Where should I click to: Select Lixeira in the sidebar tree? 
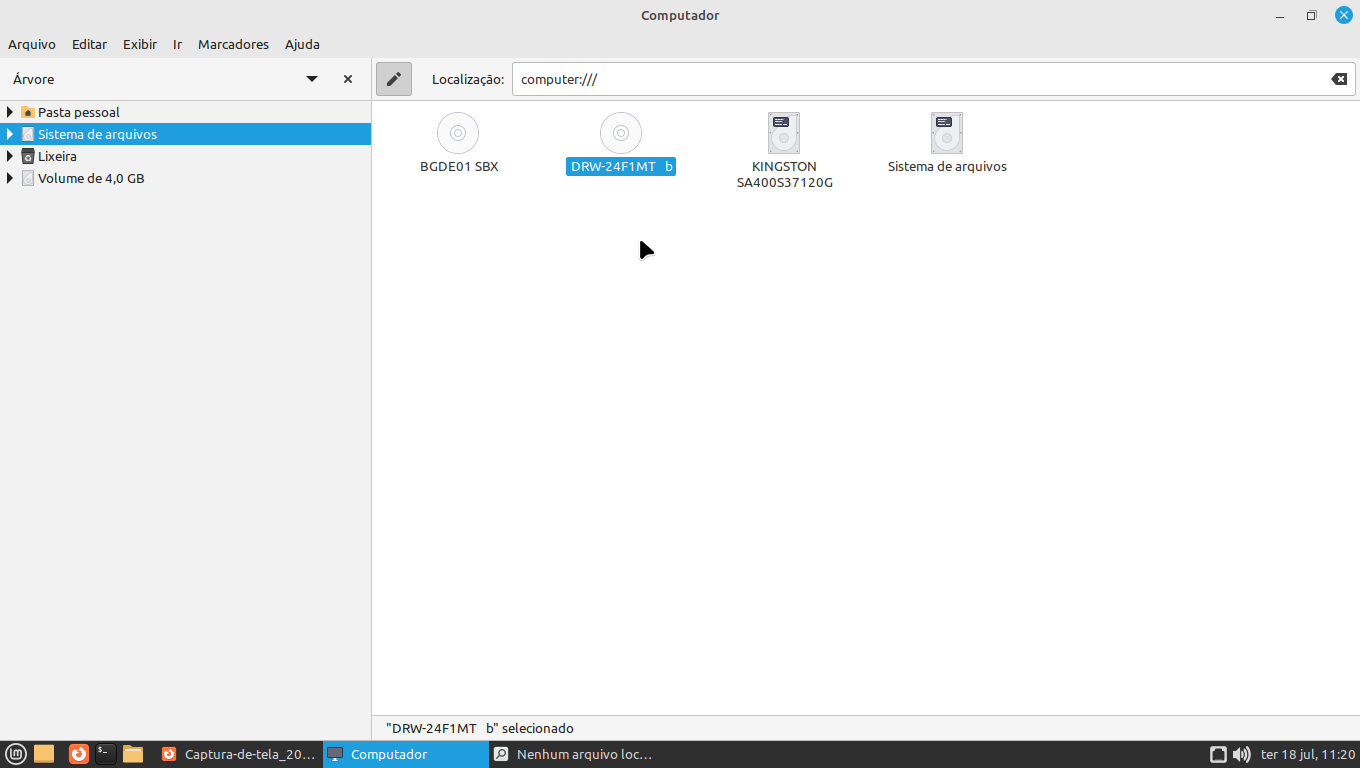tap(57, 156)
